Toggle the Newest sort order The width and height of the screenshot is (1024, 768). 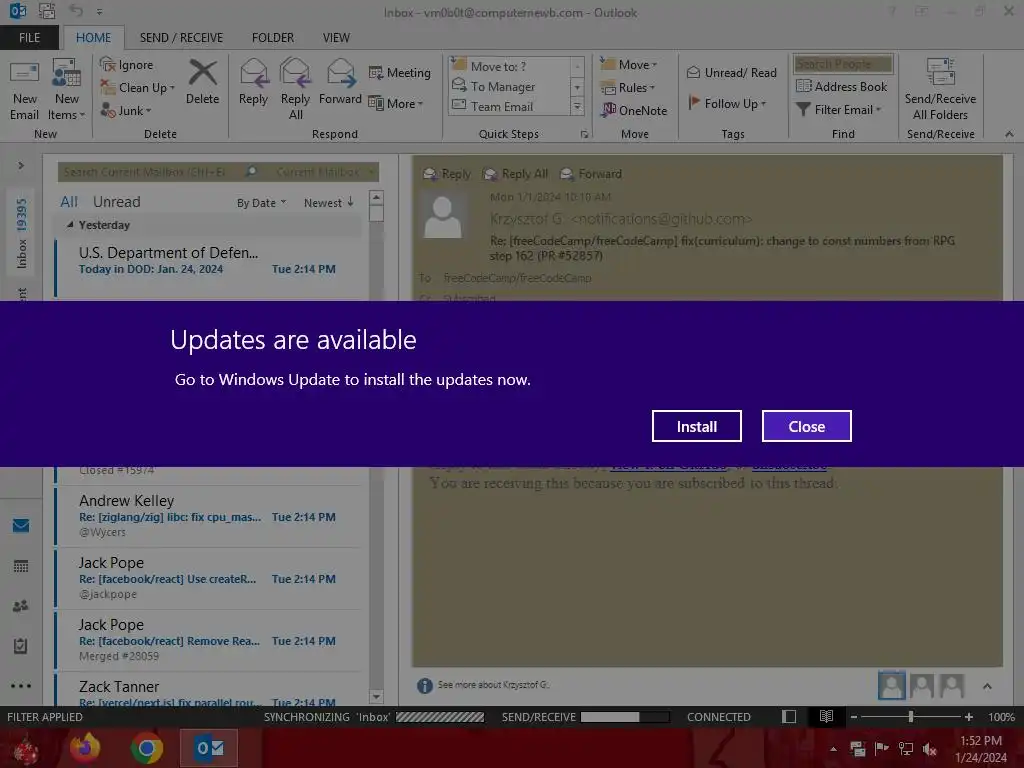[328, 203]
